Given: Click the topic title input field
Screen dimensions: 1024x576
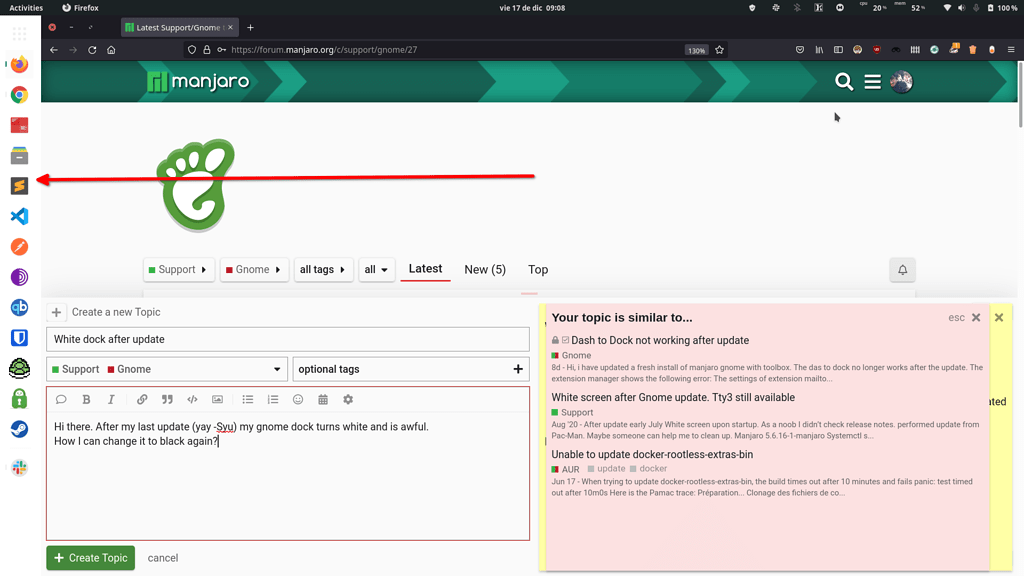Looking at the screenshot, I should (x=288, y=340).
